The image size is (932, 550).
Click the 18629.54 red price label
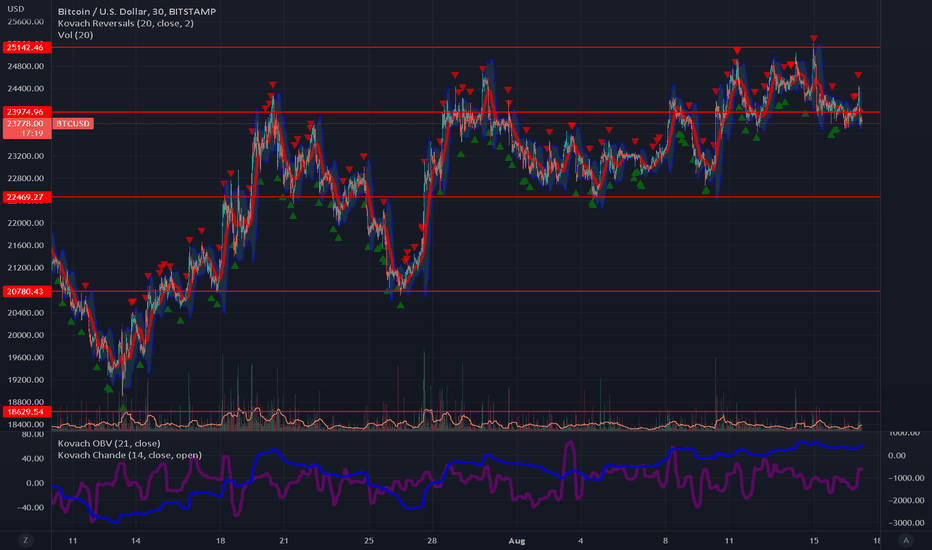coord(27,411)
